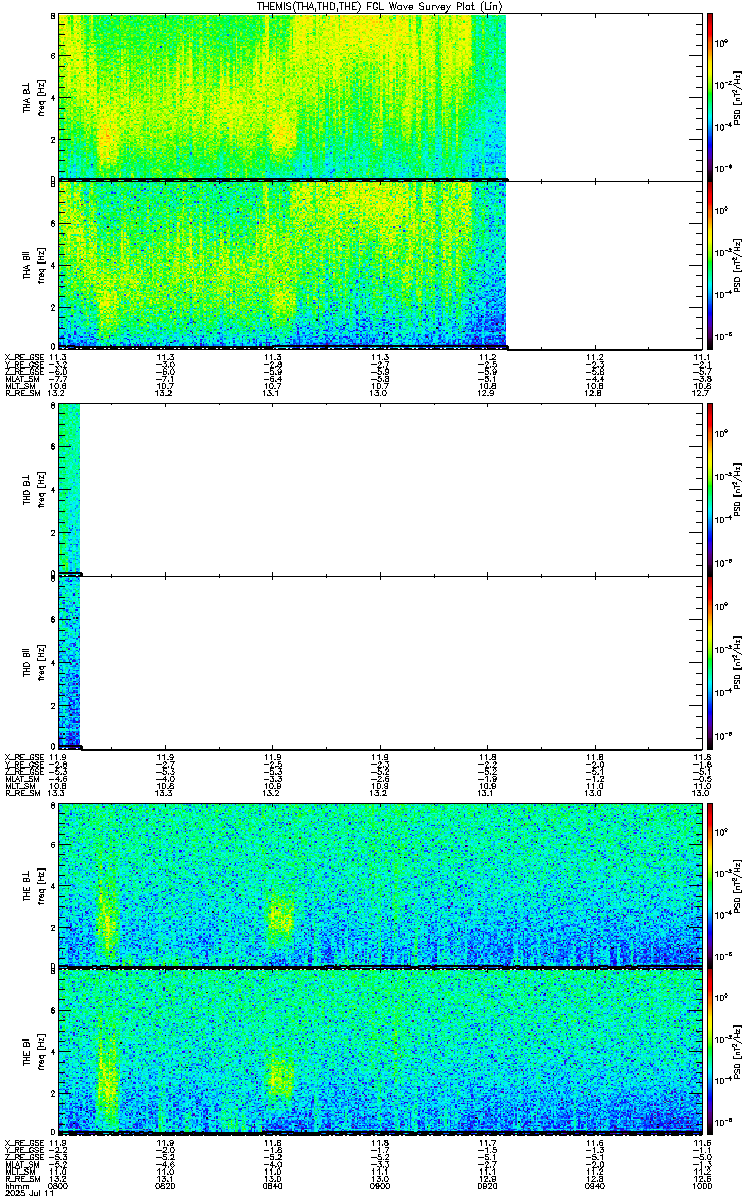Click the 0820 time label on the bottom axis

166,1184
